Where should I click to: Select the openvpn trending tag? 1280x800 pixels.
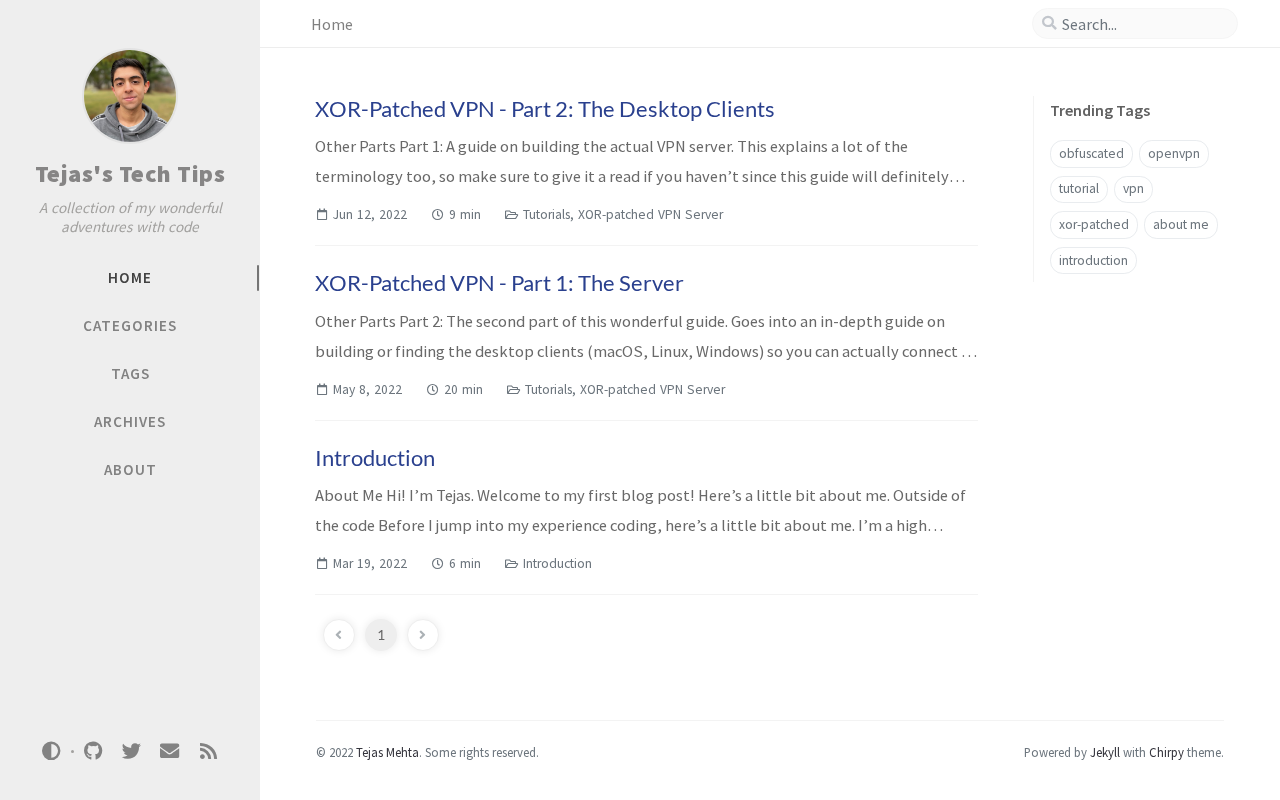click(x=1173, y=154)
